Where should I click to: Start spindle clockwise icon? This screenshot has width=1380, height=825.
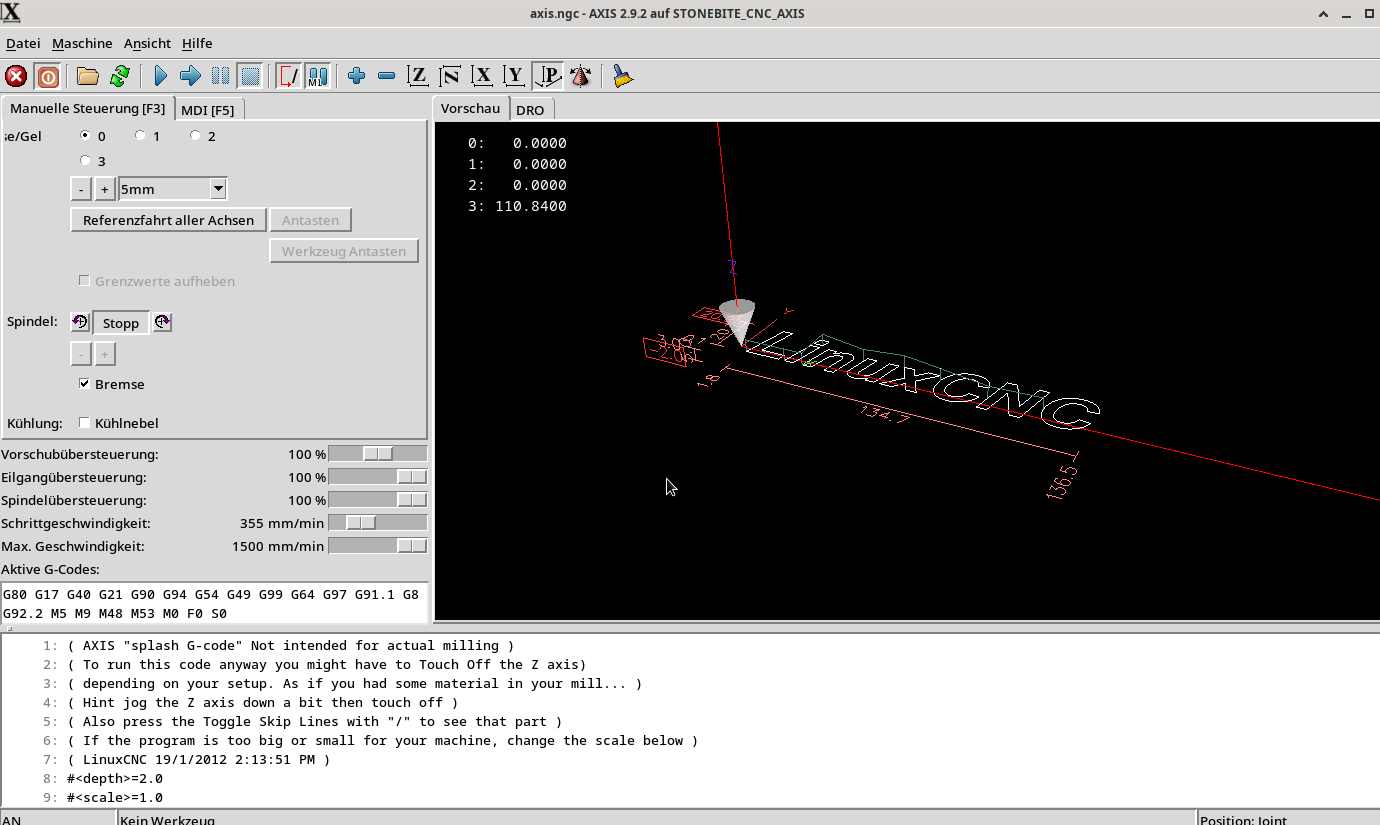click(x=162, y=322)
